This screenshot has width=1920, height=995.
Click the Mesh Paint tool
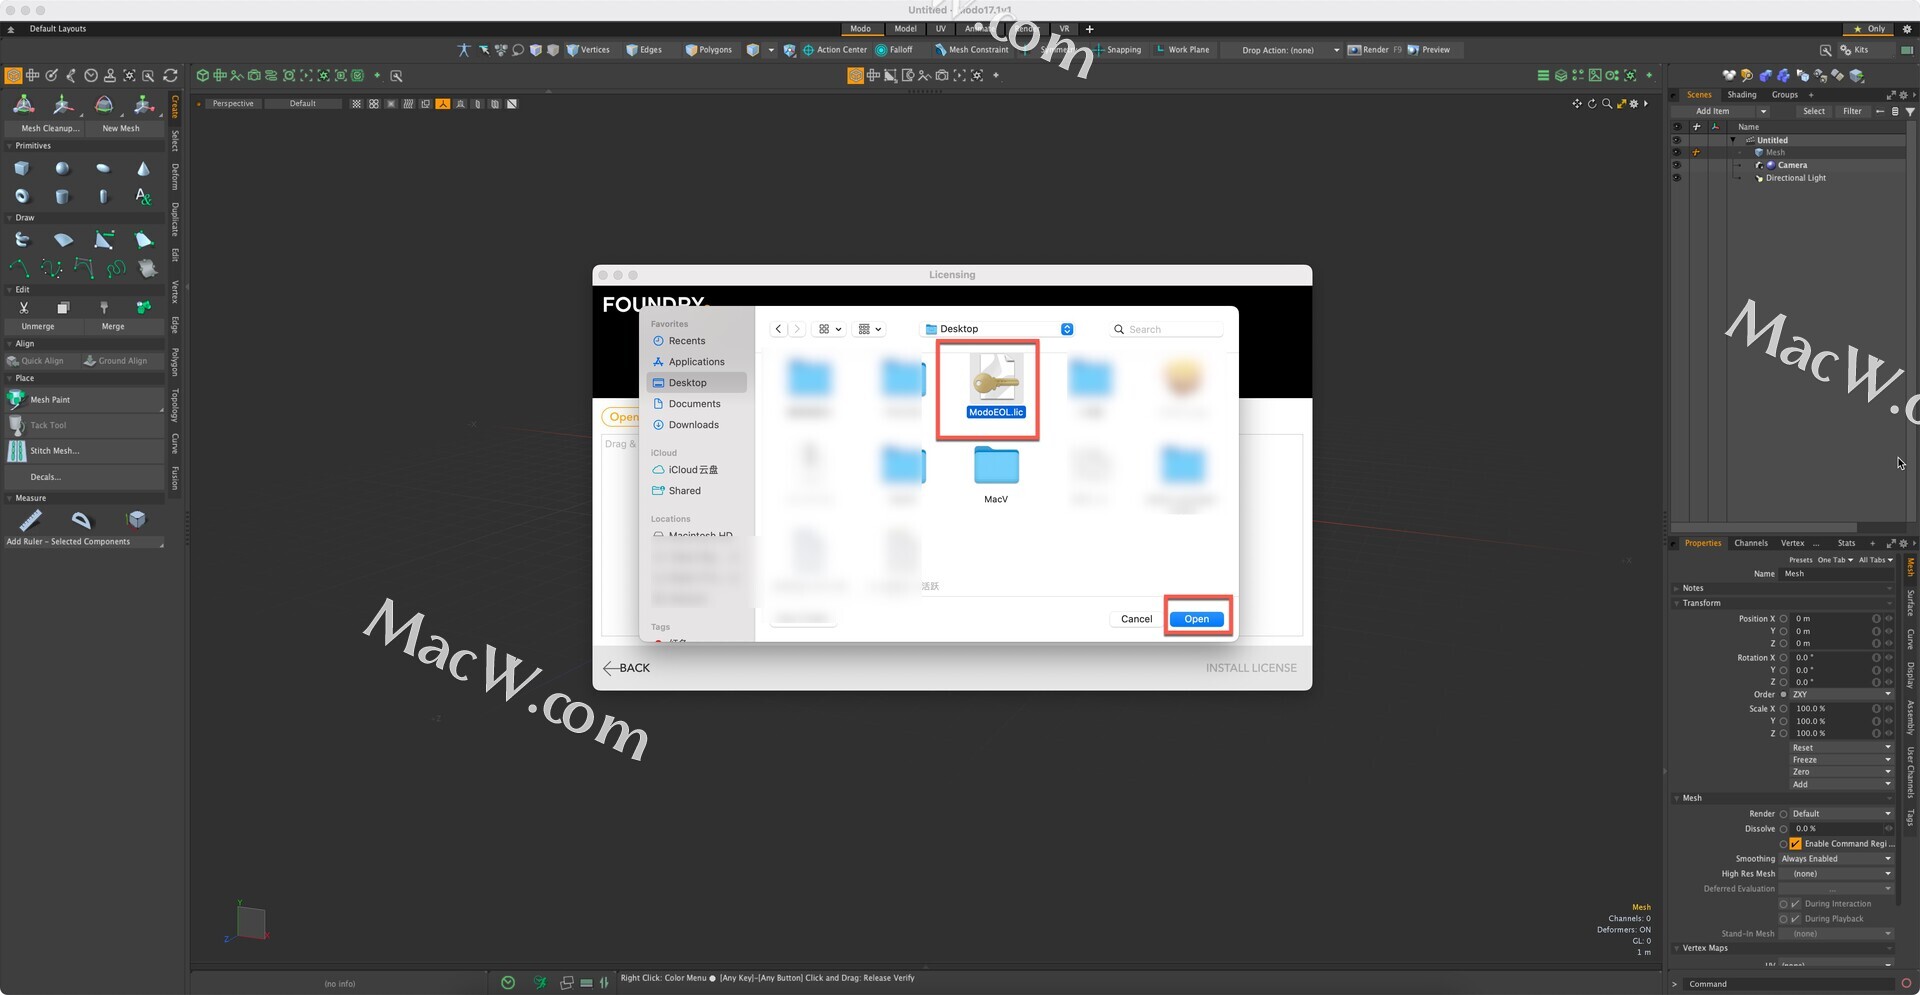tap(84, 400)
